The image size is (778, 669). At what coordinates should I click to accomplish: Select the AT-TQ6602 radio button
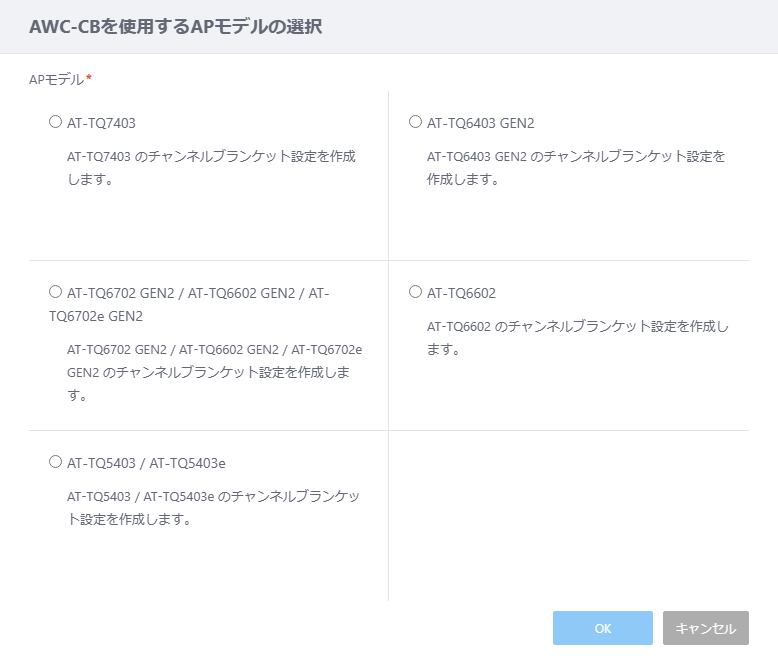click(x=415, y=292)
